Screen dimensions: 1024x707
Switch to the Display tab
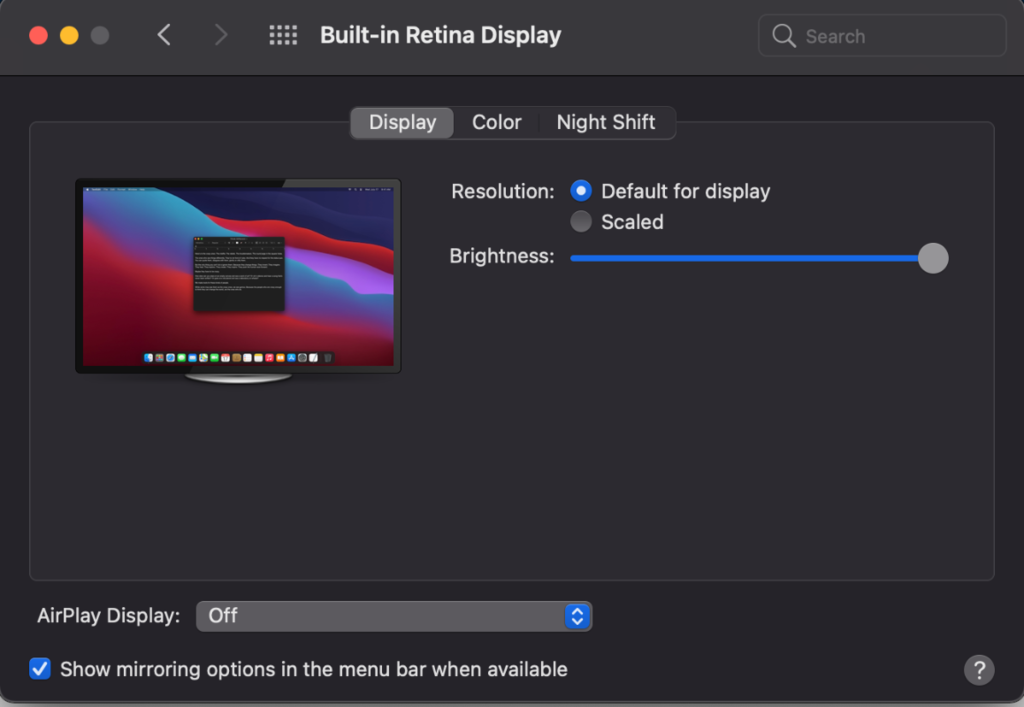402,122
